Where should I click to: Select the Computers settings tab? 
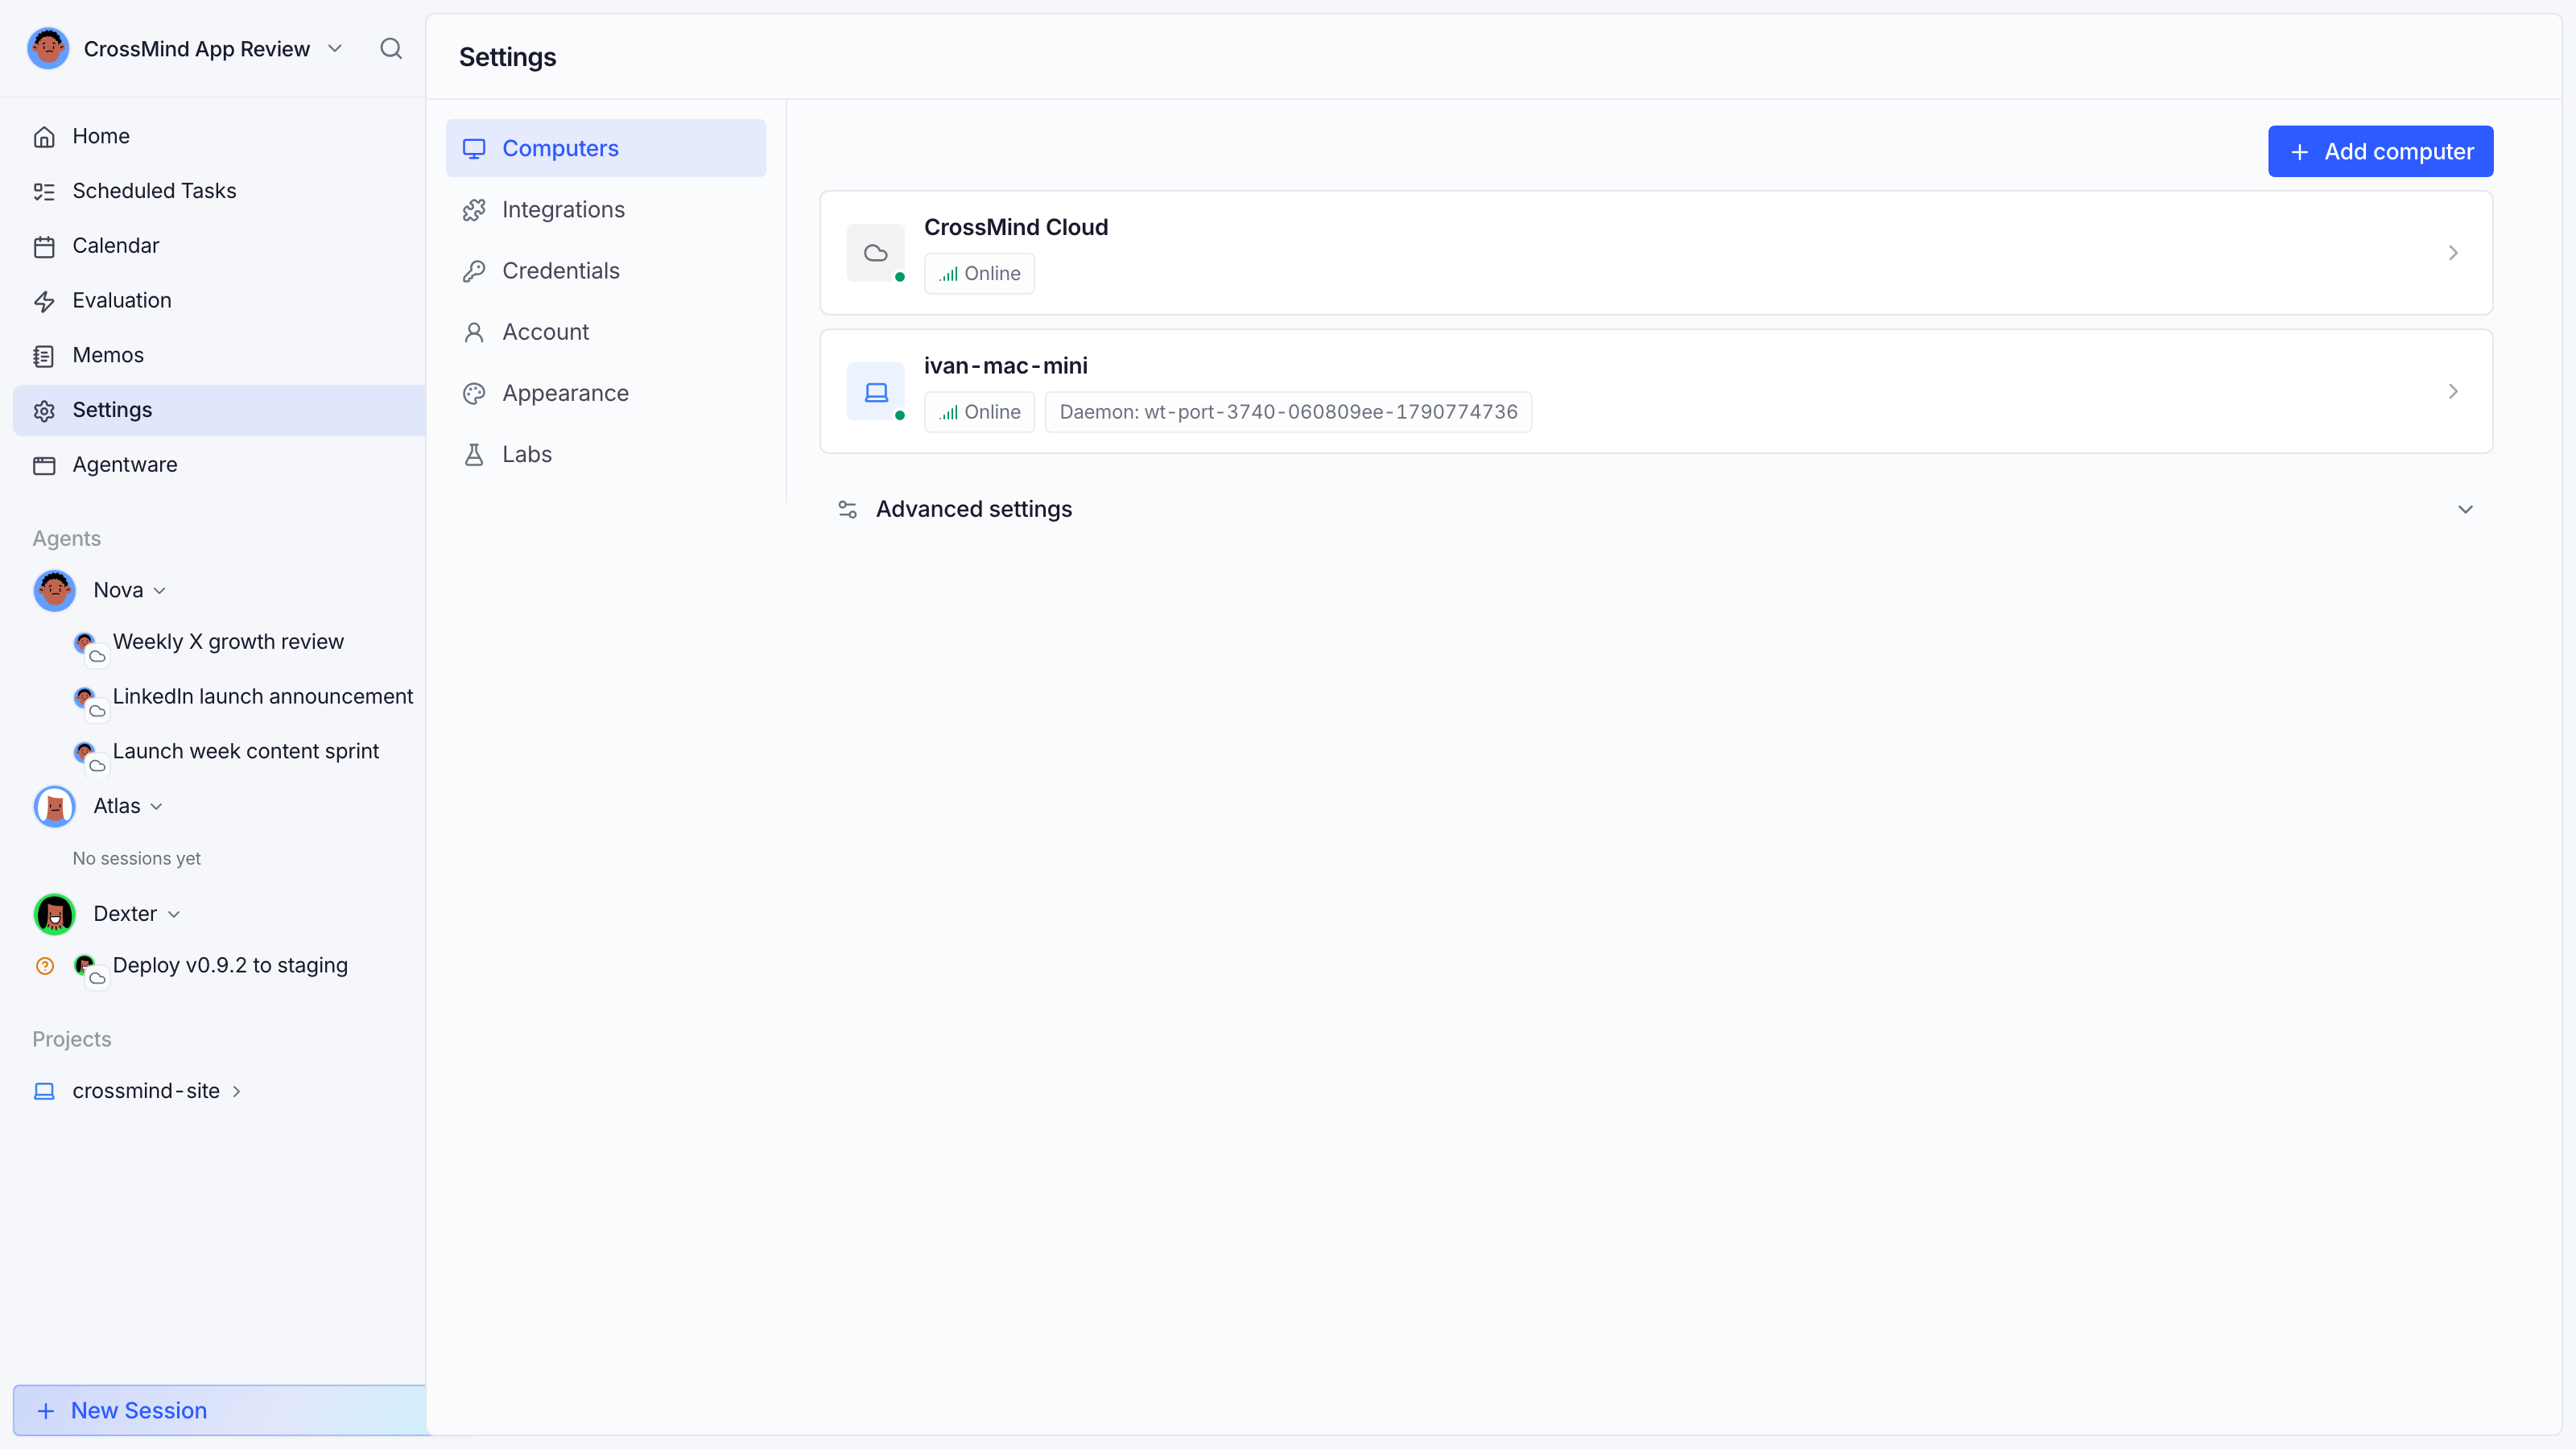606,148
